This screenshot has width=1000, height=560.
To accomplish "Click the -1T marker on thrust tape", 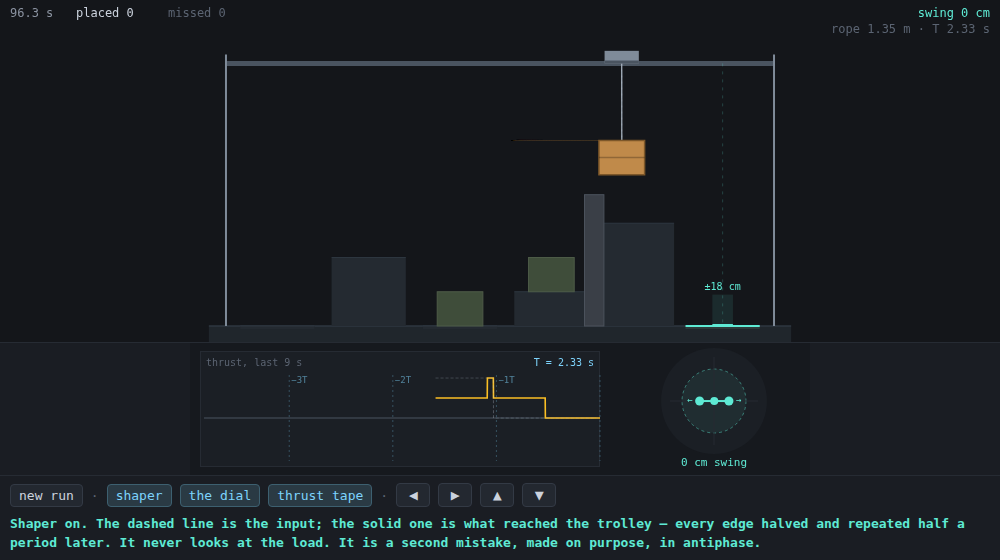I will pos(506,379).
